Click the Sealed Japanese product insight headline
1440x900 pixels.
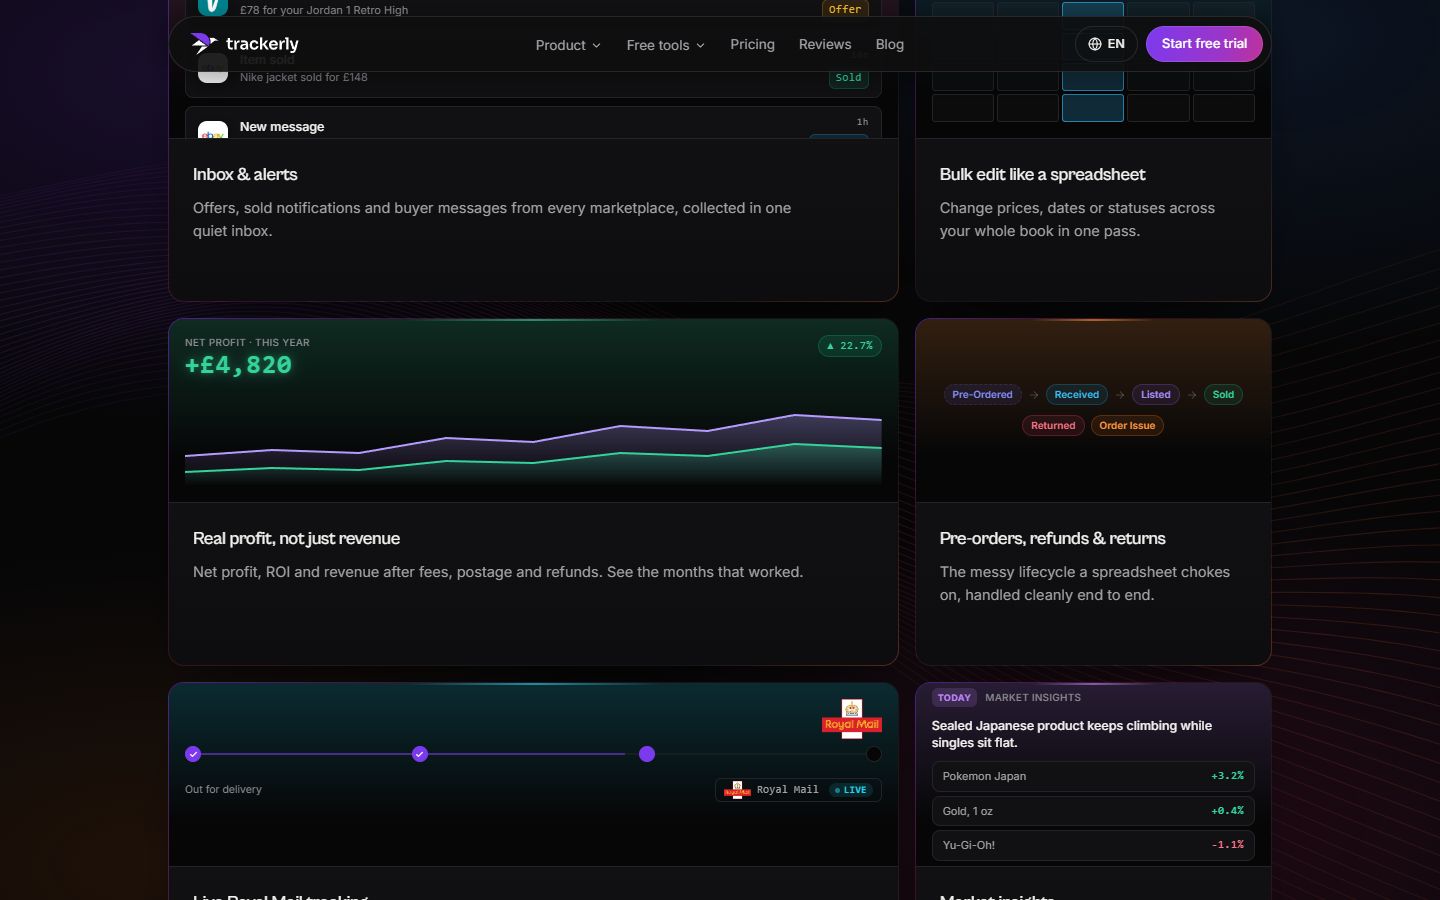point(1071,734)
